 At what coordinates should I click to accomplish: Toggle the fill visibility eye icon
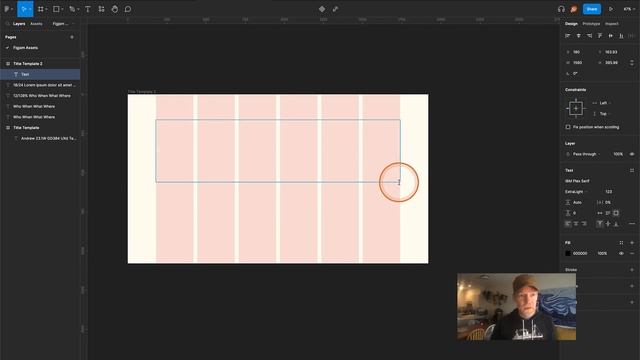[621, 253]
